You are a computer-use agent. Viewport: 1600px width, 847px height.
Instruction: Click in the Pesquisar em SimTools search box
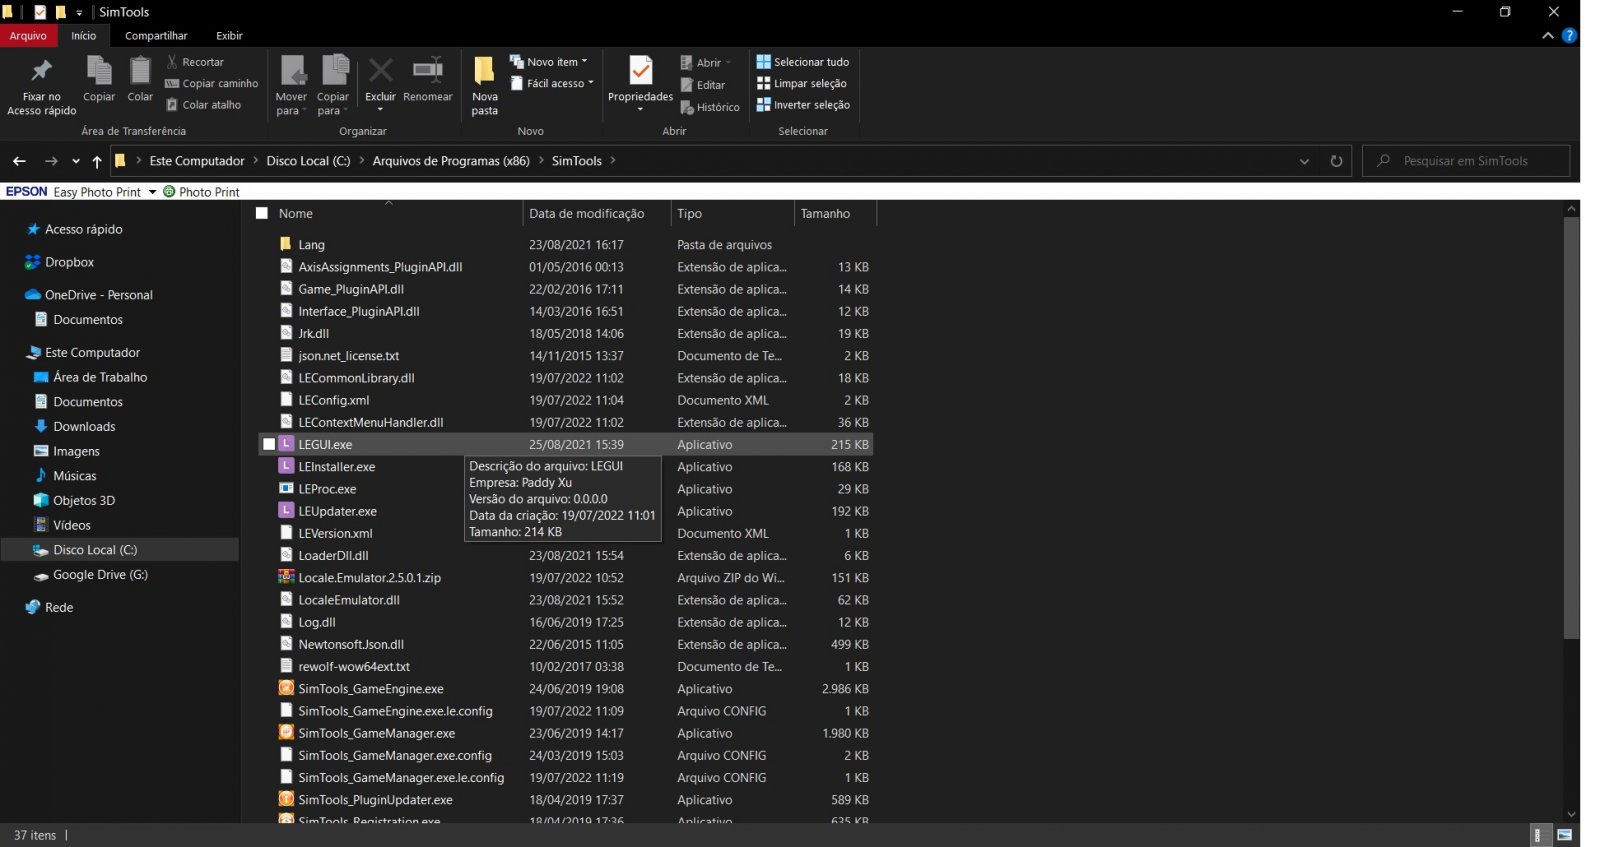coord(1466,161)
